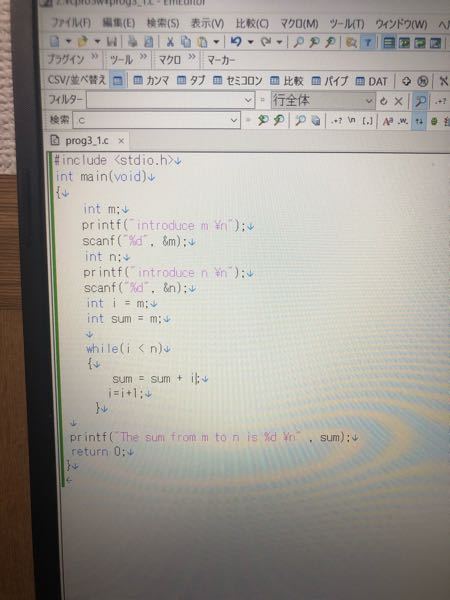This screenshot has height=600, width=450.
Task: Click the Redo arrow icon
Action: [266, 42]
